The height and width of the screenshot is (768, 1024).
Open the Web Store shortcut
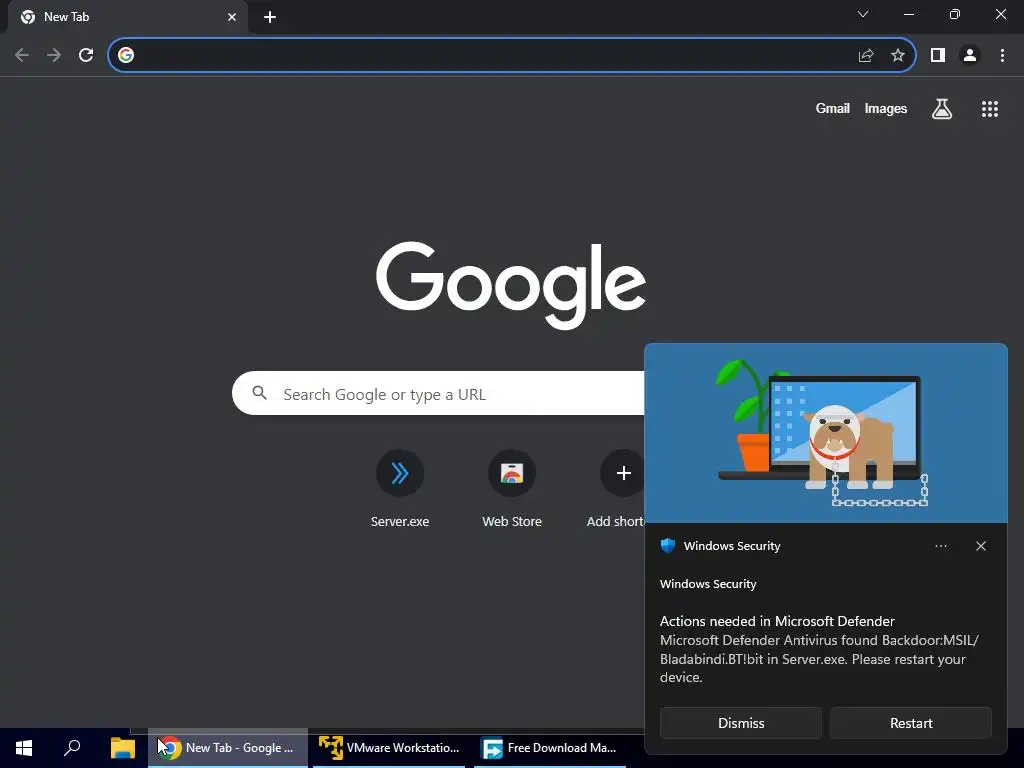(x=512, y=488)
